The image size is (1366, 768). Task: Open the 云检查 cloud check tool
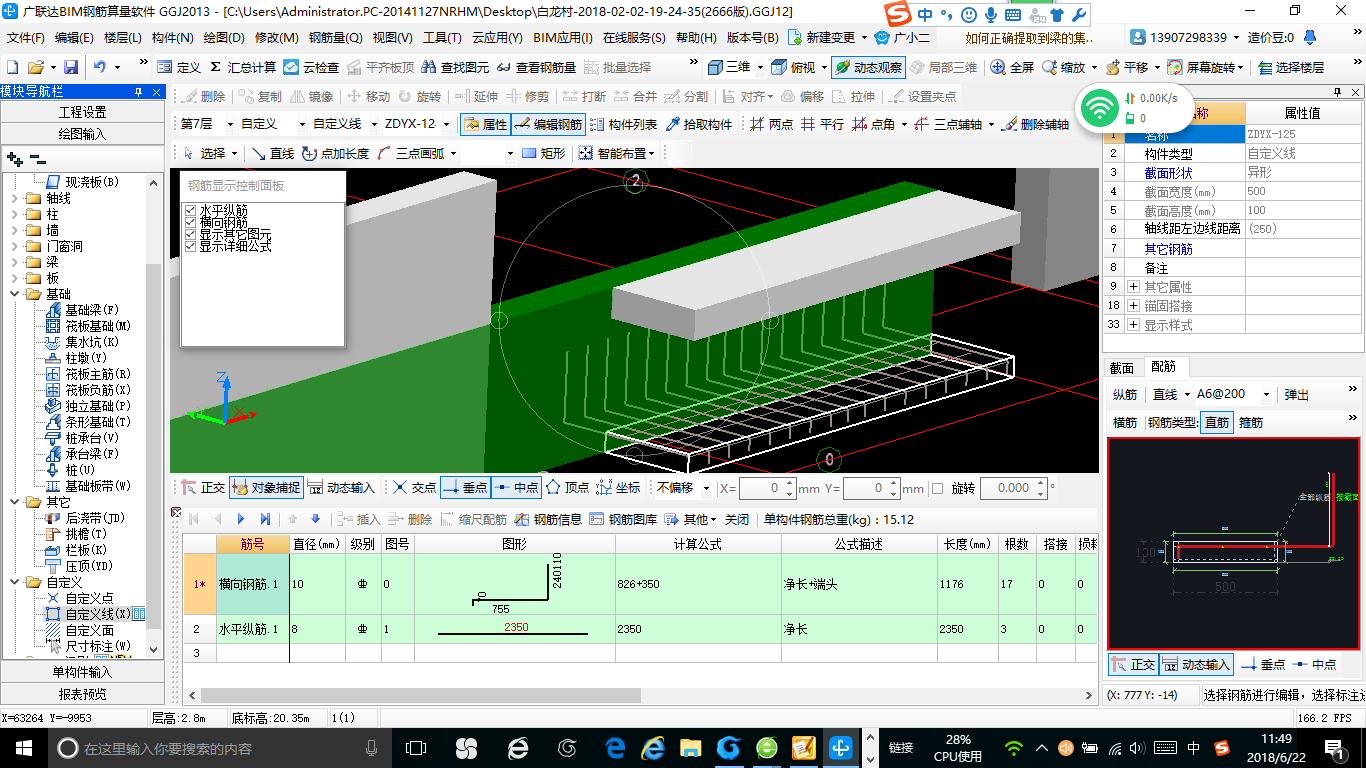pos(311,67)
